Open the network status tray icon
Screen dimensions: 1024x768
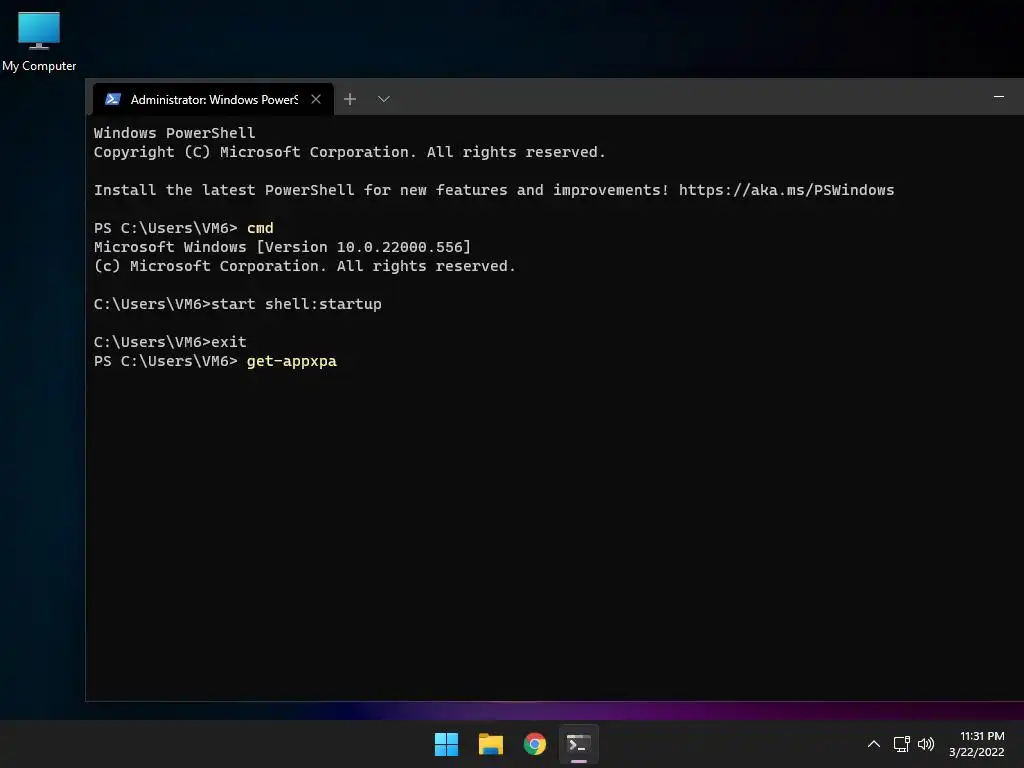pos(902,744)
